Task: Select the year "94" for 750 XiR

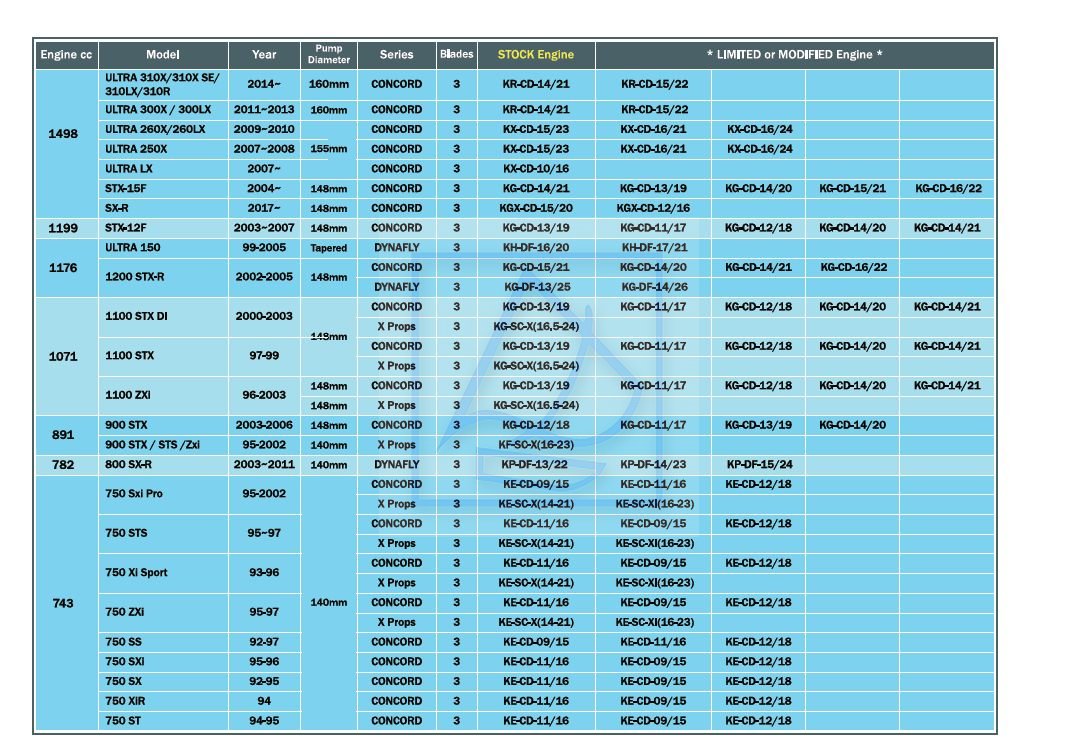Action: pos(264,701)
